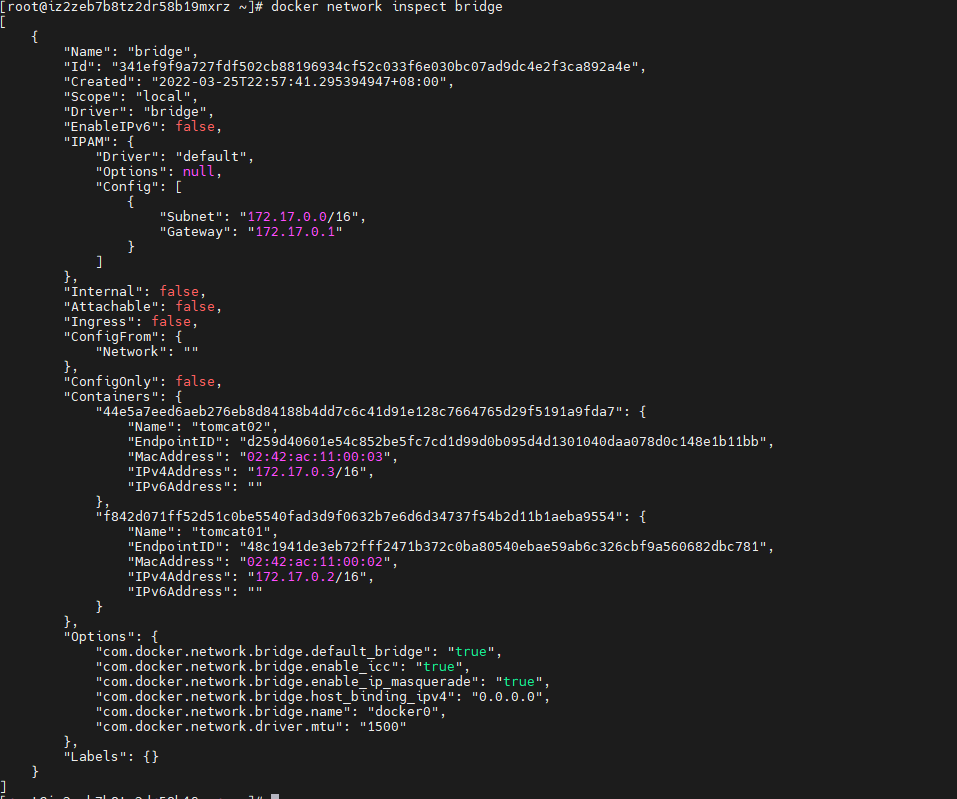Click the default_bridge option line
This screenshot has width=957, height=799.
(x=298, y=652)
